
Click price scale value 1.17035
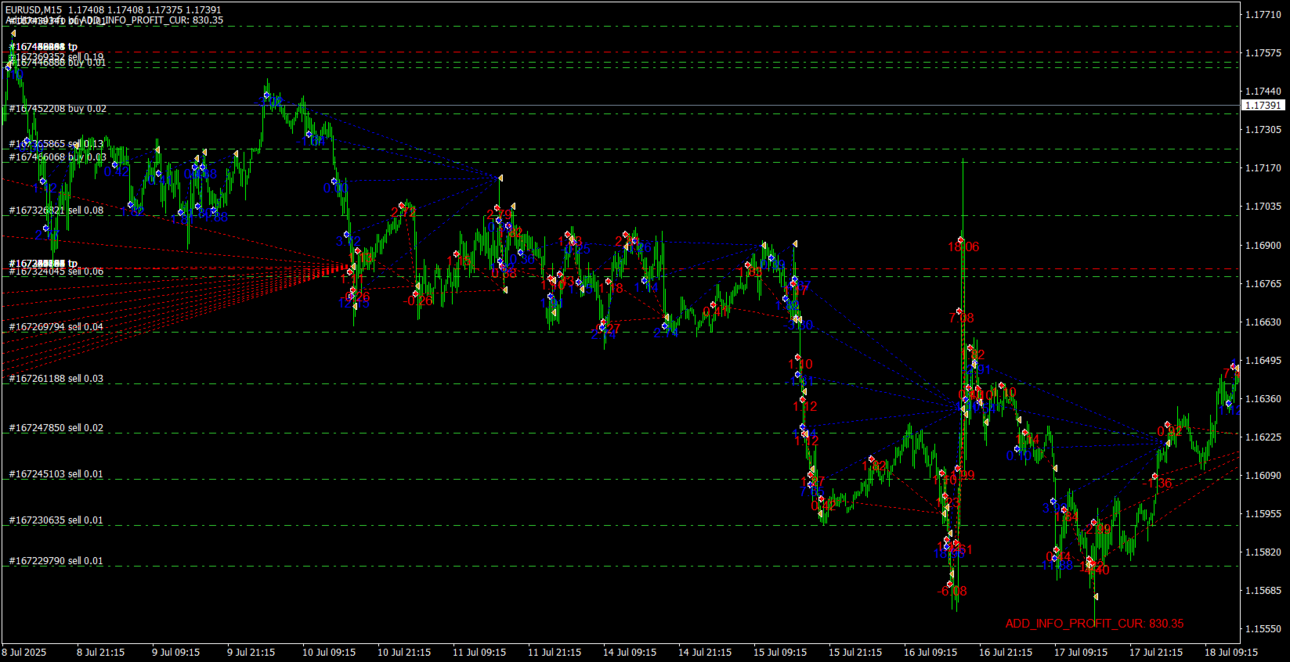click(x=1262, y=207)
